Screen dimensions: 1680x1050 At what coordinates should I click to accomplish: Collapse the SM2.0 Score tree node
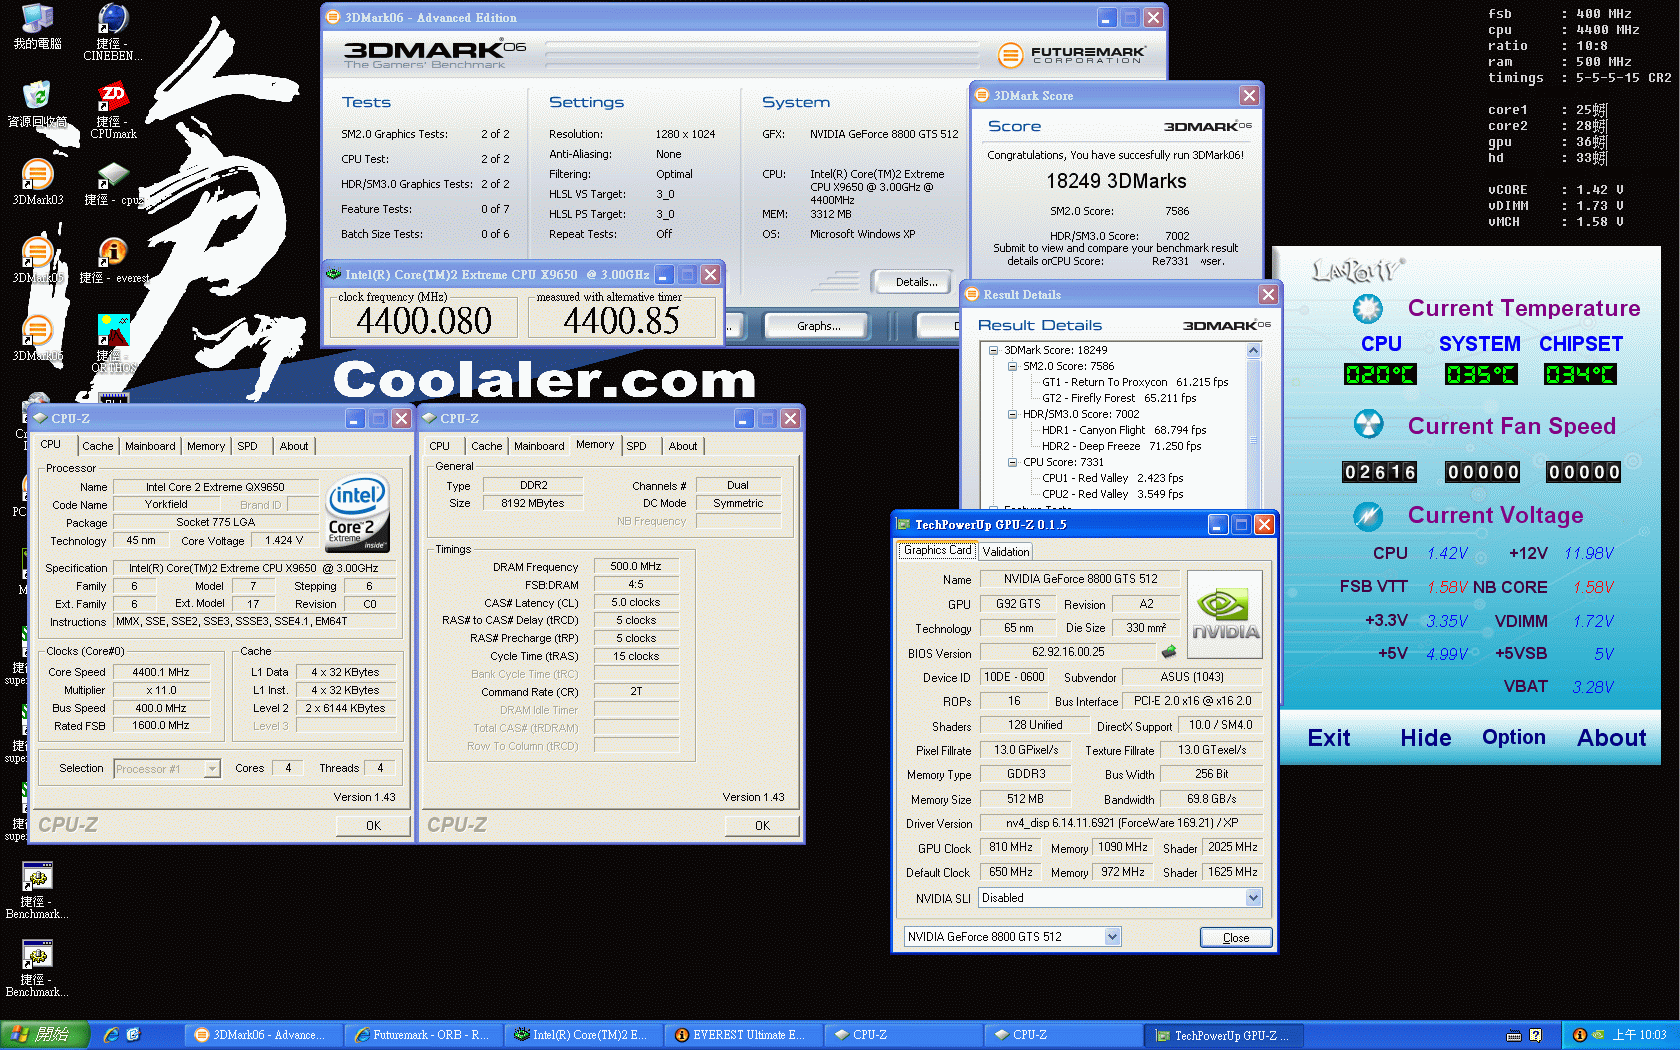[x=1012, y=366]
